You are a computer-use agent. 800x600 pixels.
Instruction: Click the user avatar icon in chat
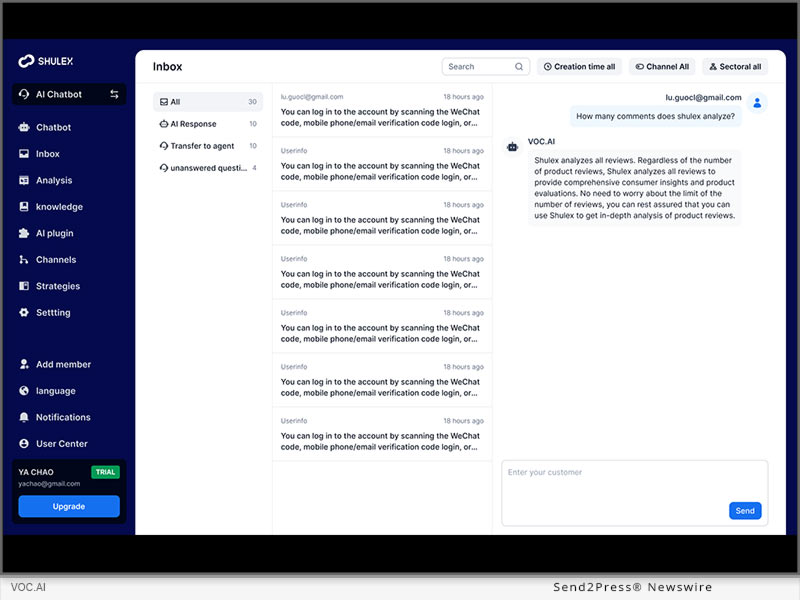click(757, 103)
